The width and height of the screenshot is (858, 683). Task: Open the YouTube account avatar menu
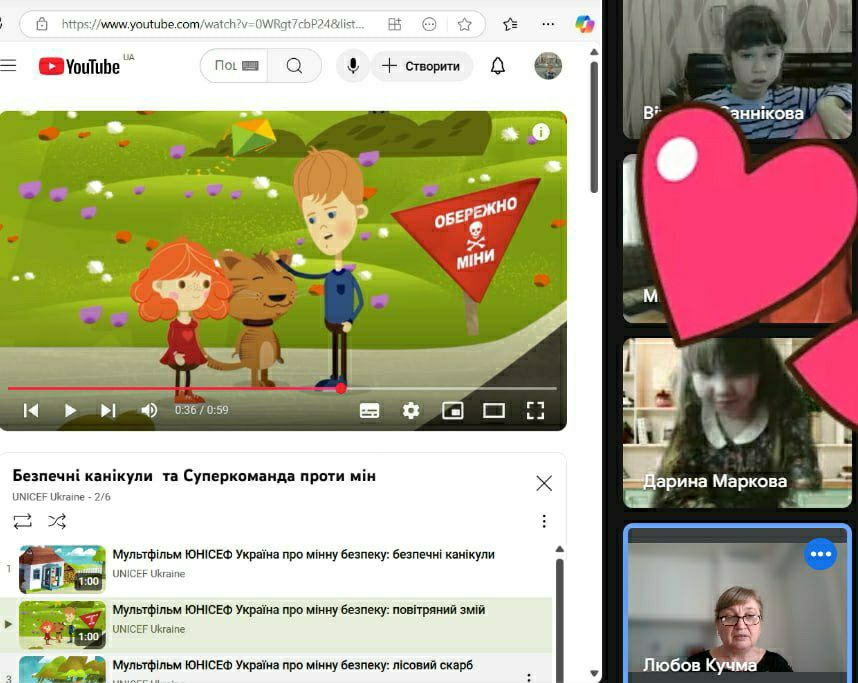pyautogui.click(x=548, y=66)
